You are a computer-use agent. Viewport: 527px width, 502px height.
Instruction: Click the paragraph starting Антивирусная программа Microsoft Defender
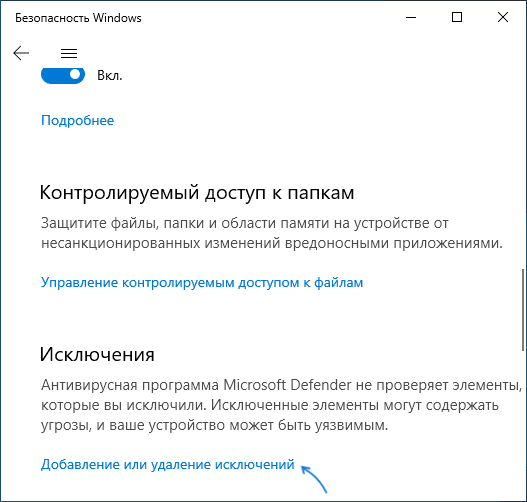point(282,405)
